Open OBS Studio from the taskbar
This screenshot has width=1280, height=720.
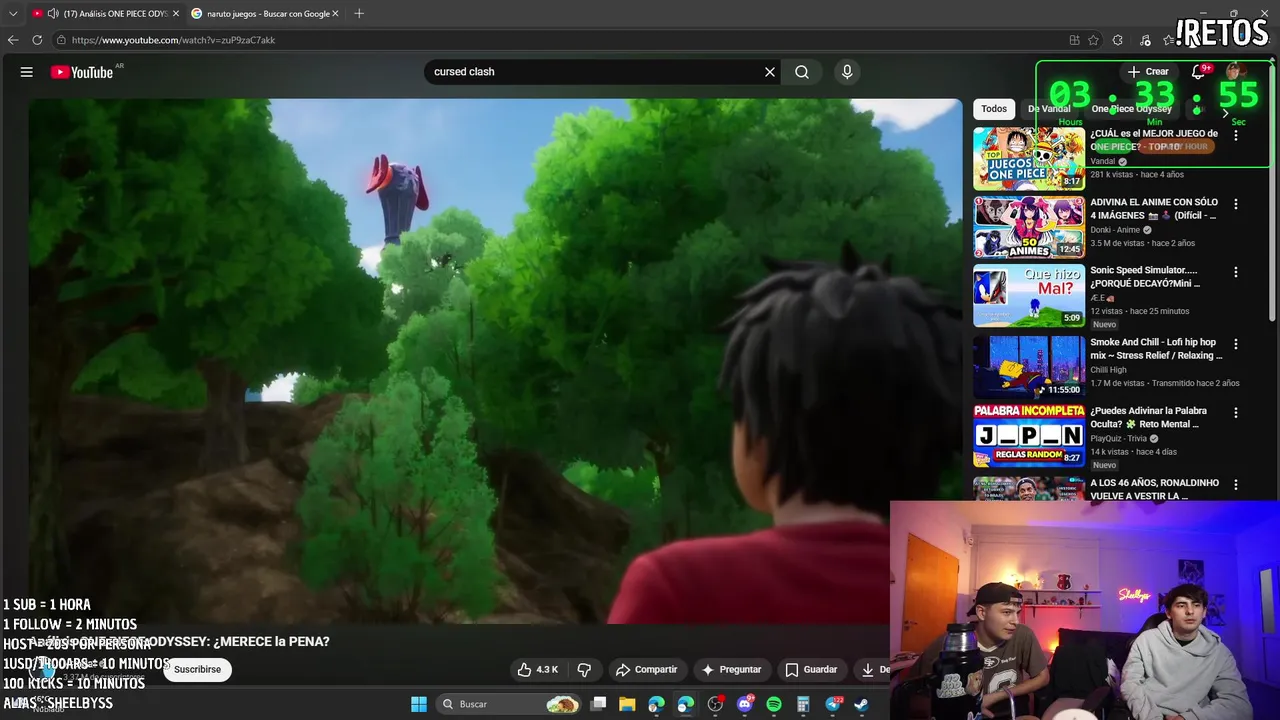click(x=715, y=704)
